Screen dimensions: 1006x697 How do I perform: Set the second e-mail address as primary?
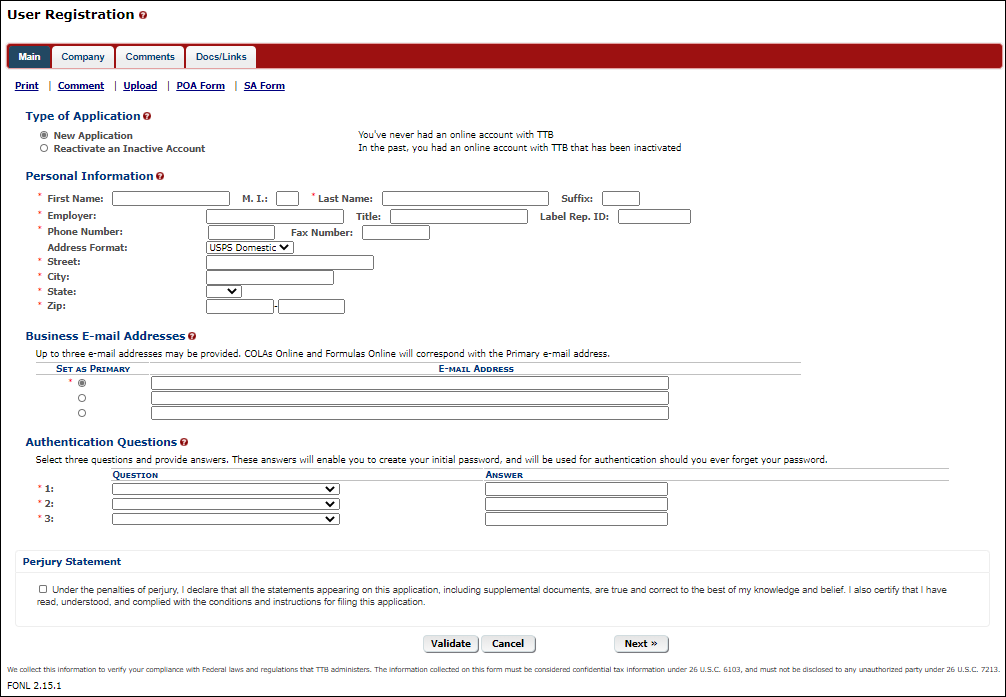pos(82,398)
